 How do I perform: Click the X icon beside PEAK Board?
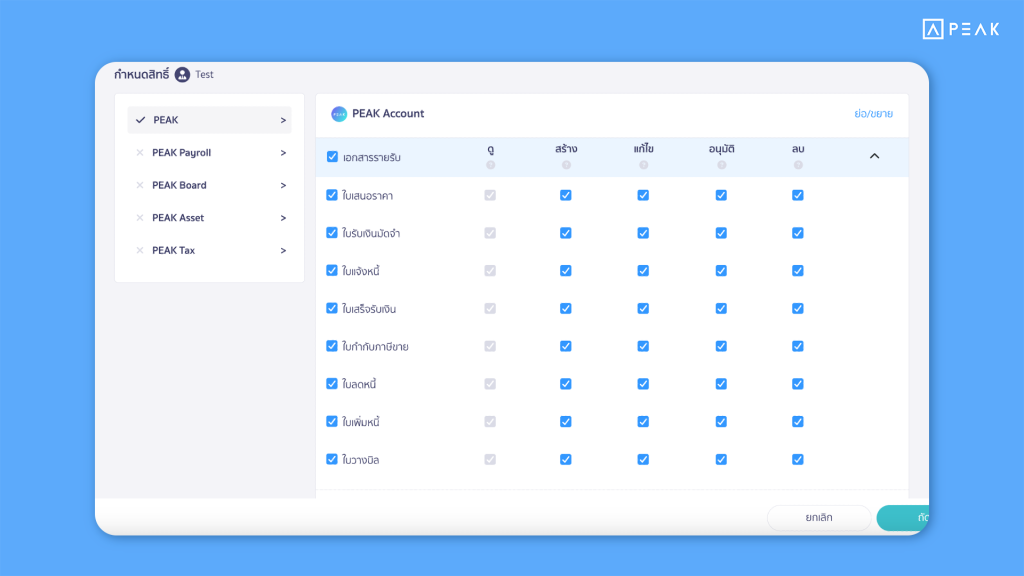pyautogui.click(x=140, y=185)
